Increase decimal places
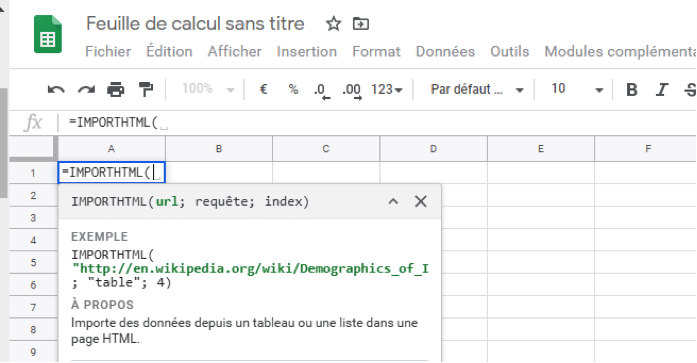 (352, 91)
